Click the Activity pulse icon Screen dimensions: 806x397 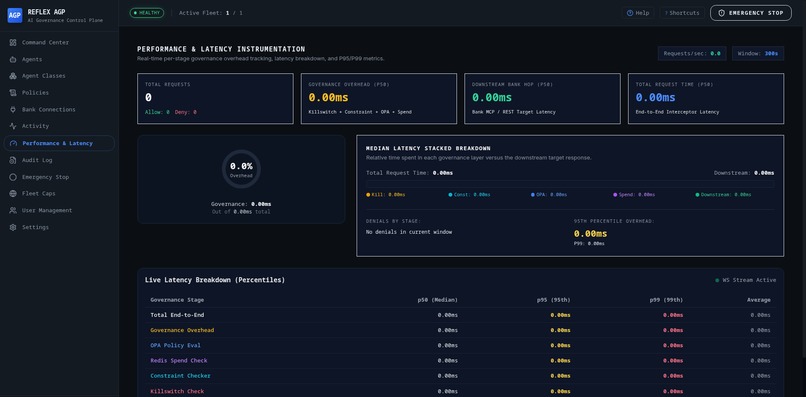coord(13,126)
